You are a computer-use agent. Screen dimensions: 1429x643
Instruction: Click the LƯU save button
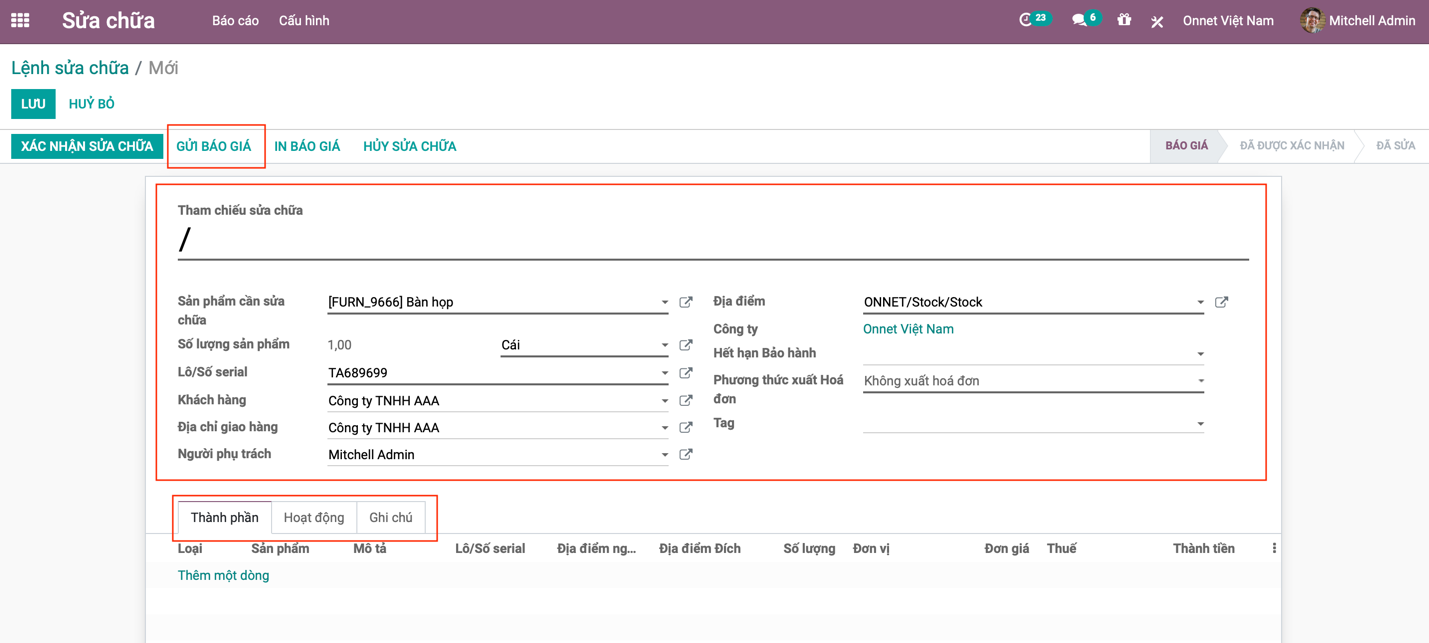(x=33, y=104)
